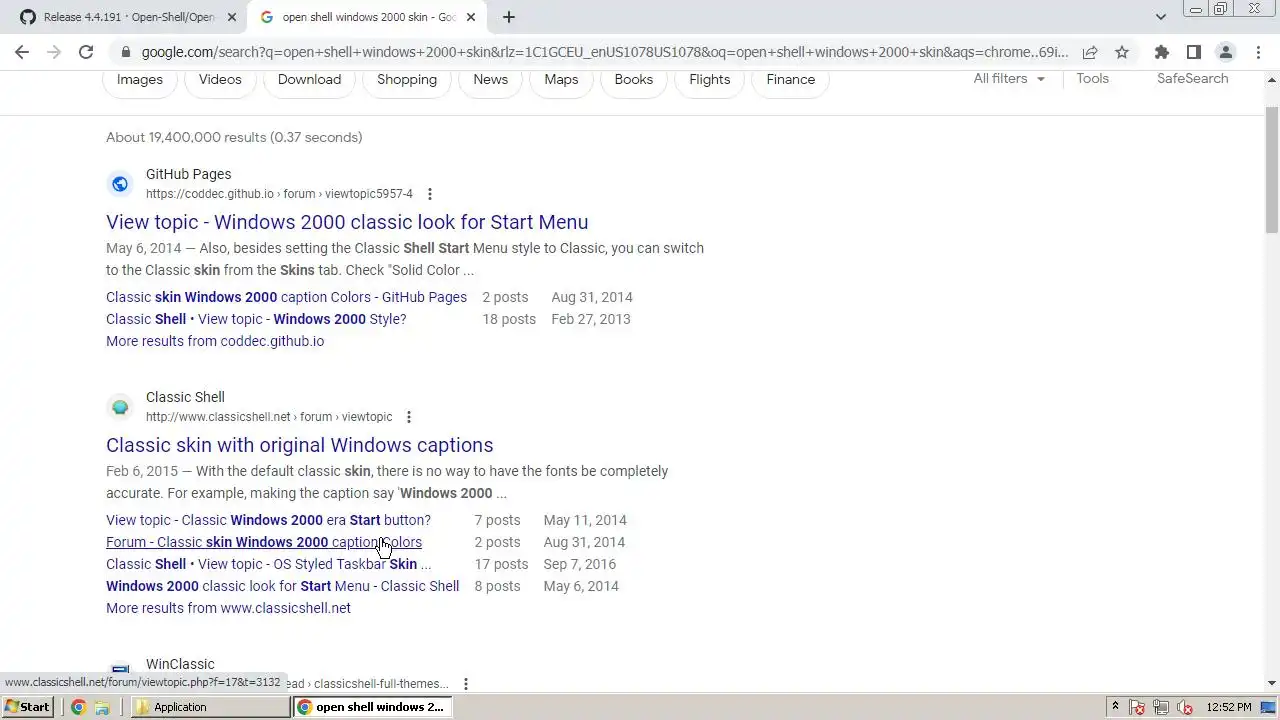Select the News search filter
The height and width of the screenshot is (720, 1280).
point(491,79)
